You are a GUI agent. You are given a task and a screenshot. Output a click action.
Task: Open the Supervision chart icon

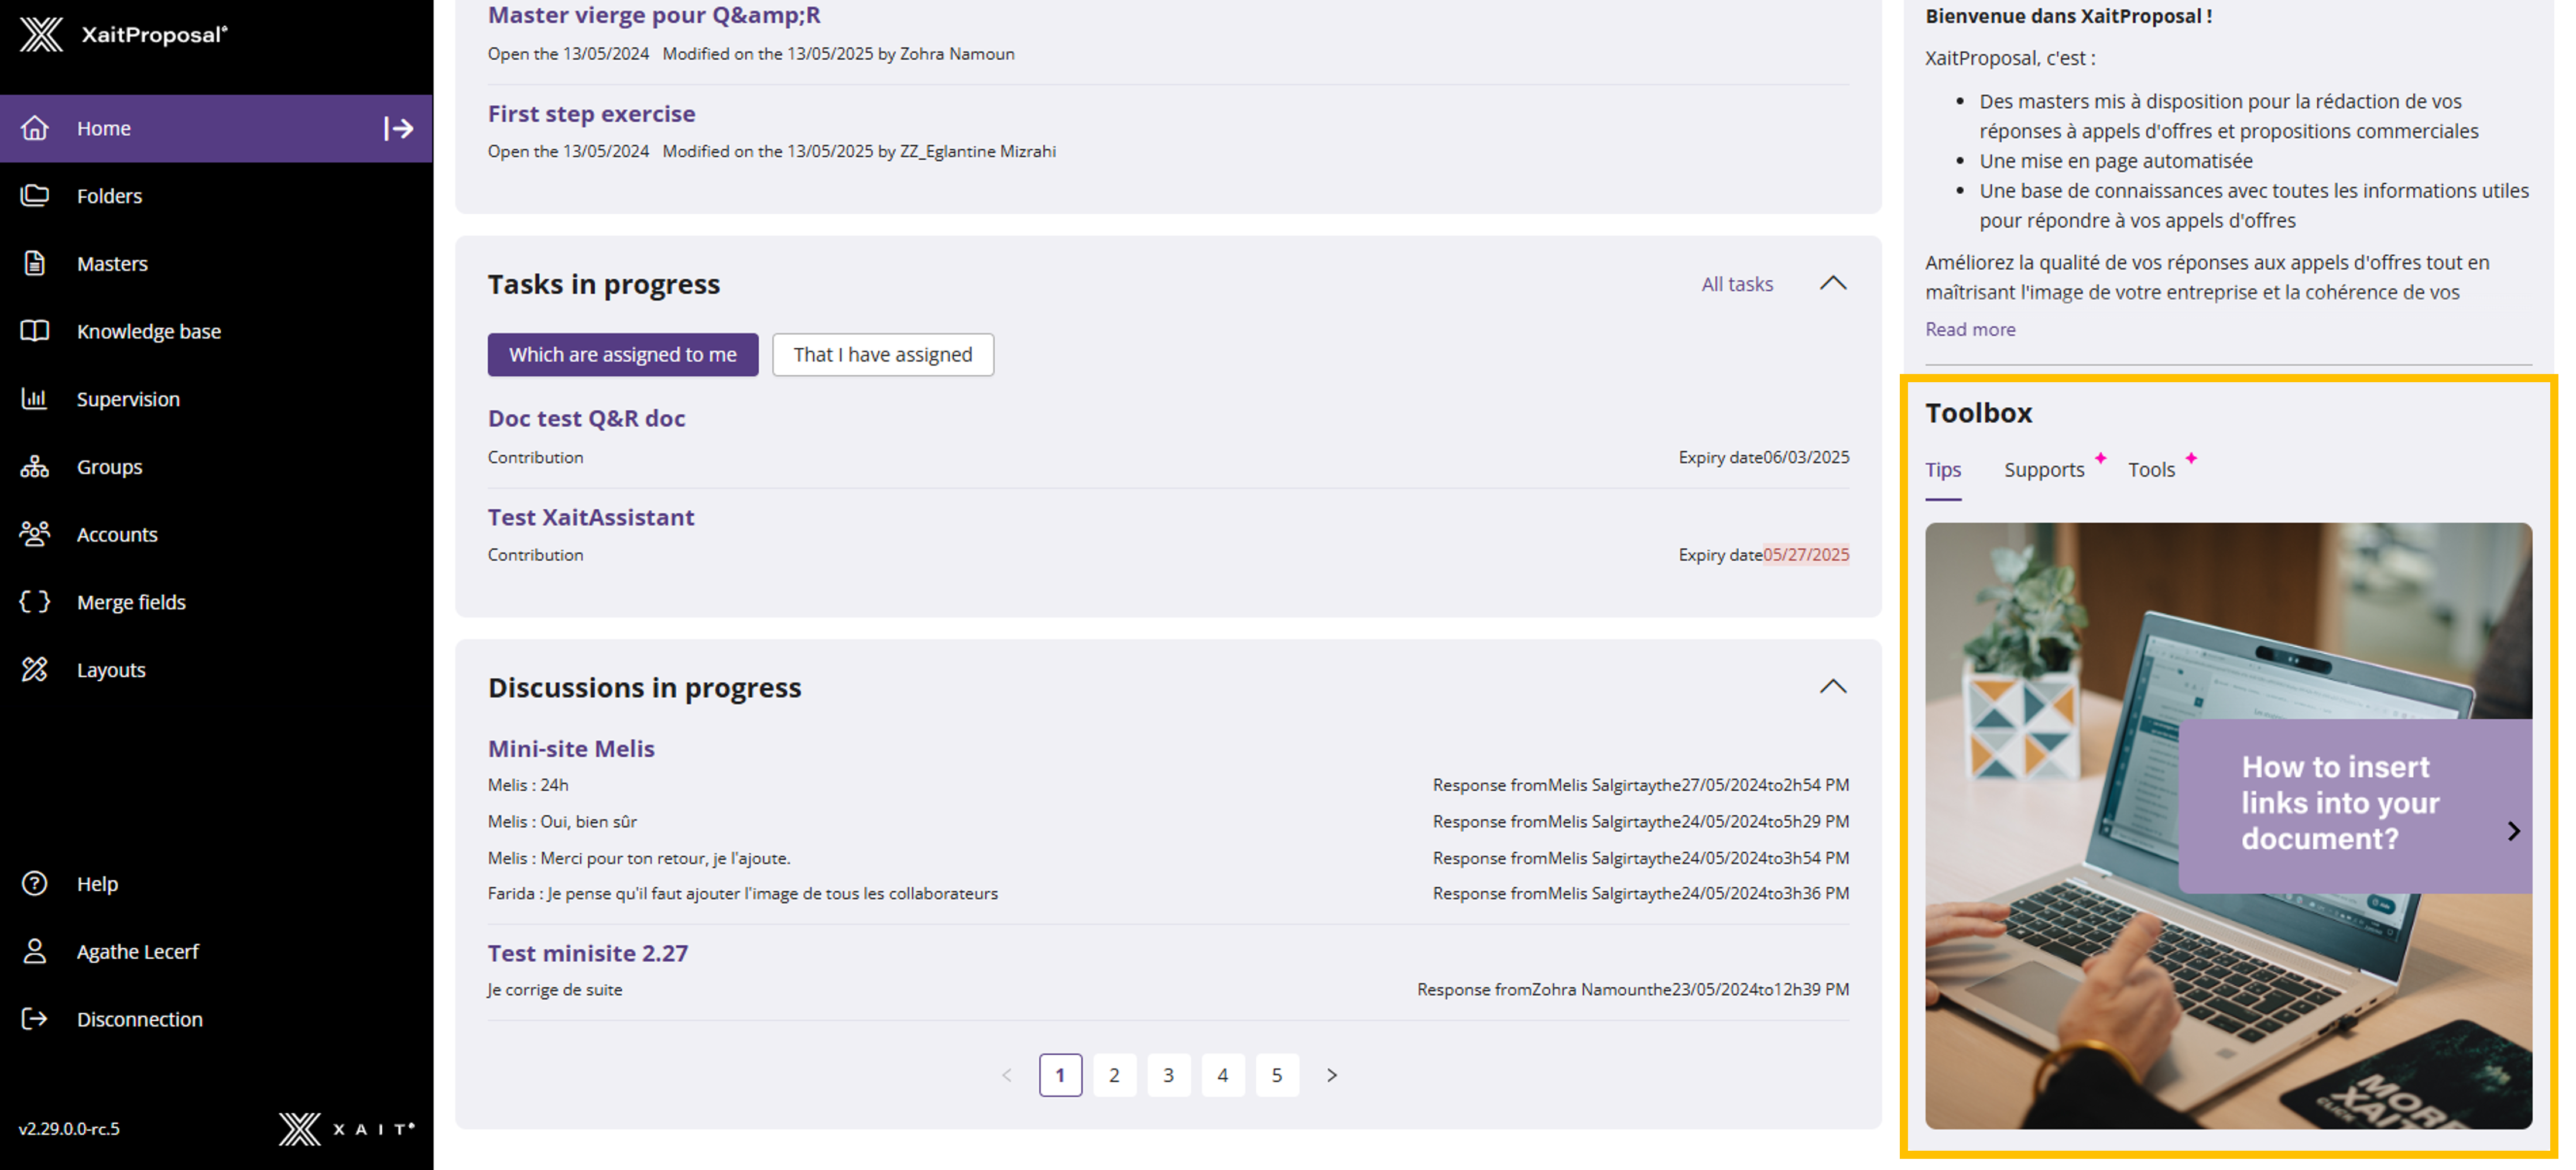coord(35,399)
